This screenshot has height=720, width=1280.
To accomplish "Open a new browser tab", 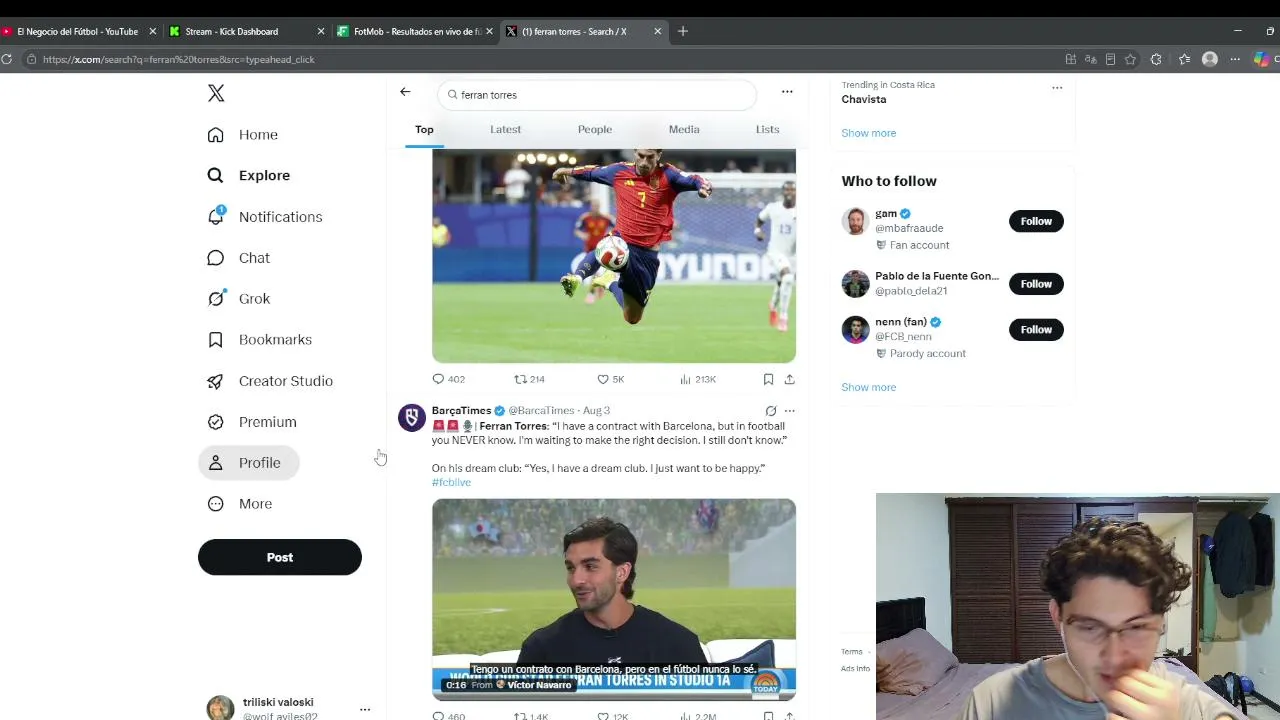I will point(683,31).
